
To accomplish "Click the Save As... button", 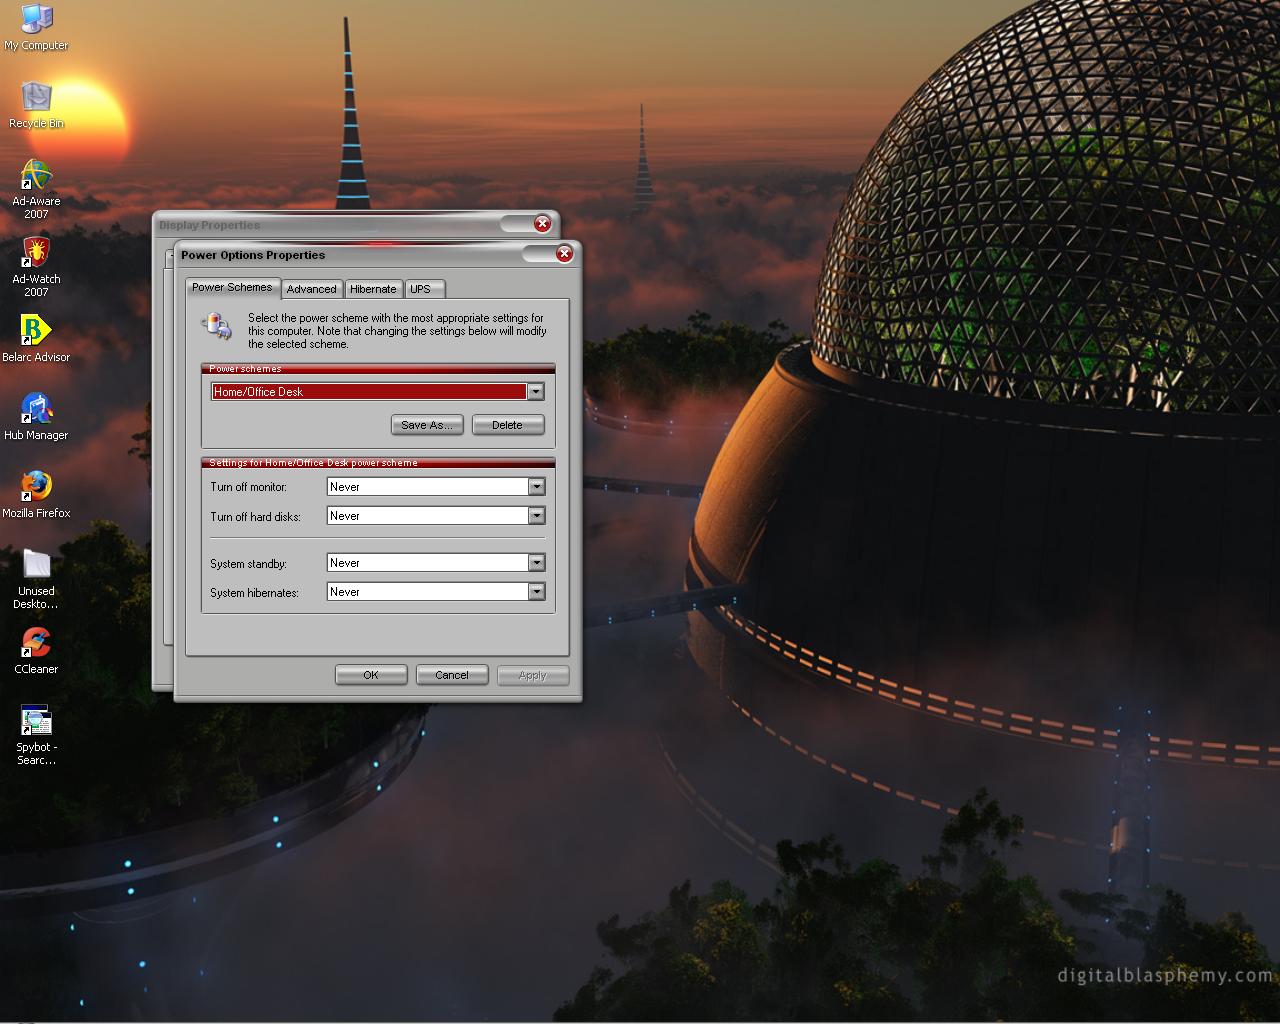I will point(427,425).
